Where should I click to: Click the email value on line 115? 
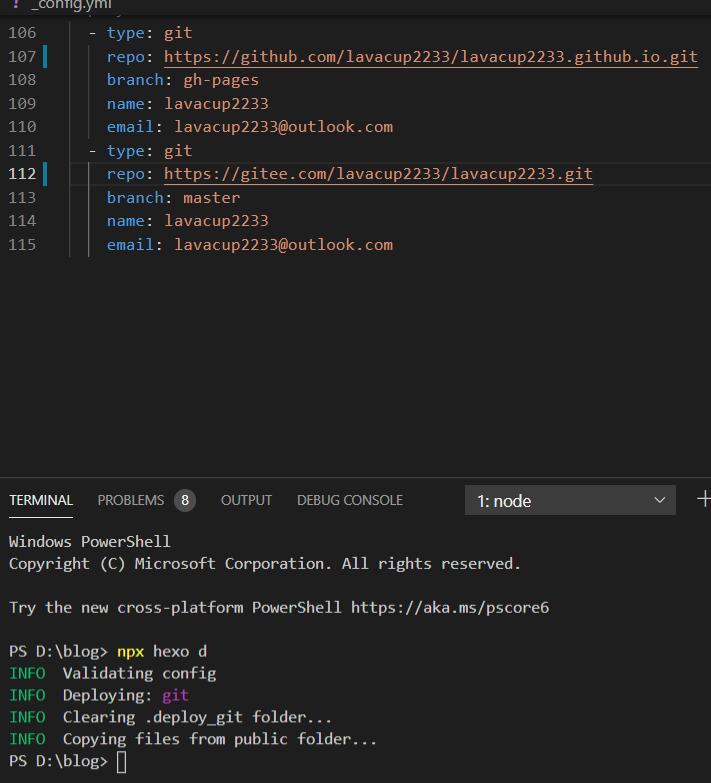(x=283, y=245)
